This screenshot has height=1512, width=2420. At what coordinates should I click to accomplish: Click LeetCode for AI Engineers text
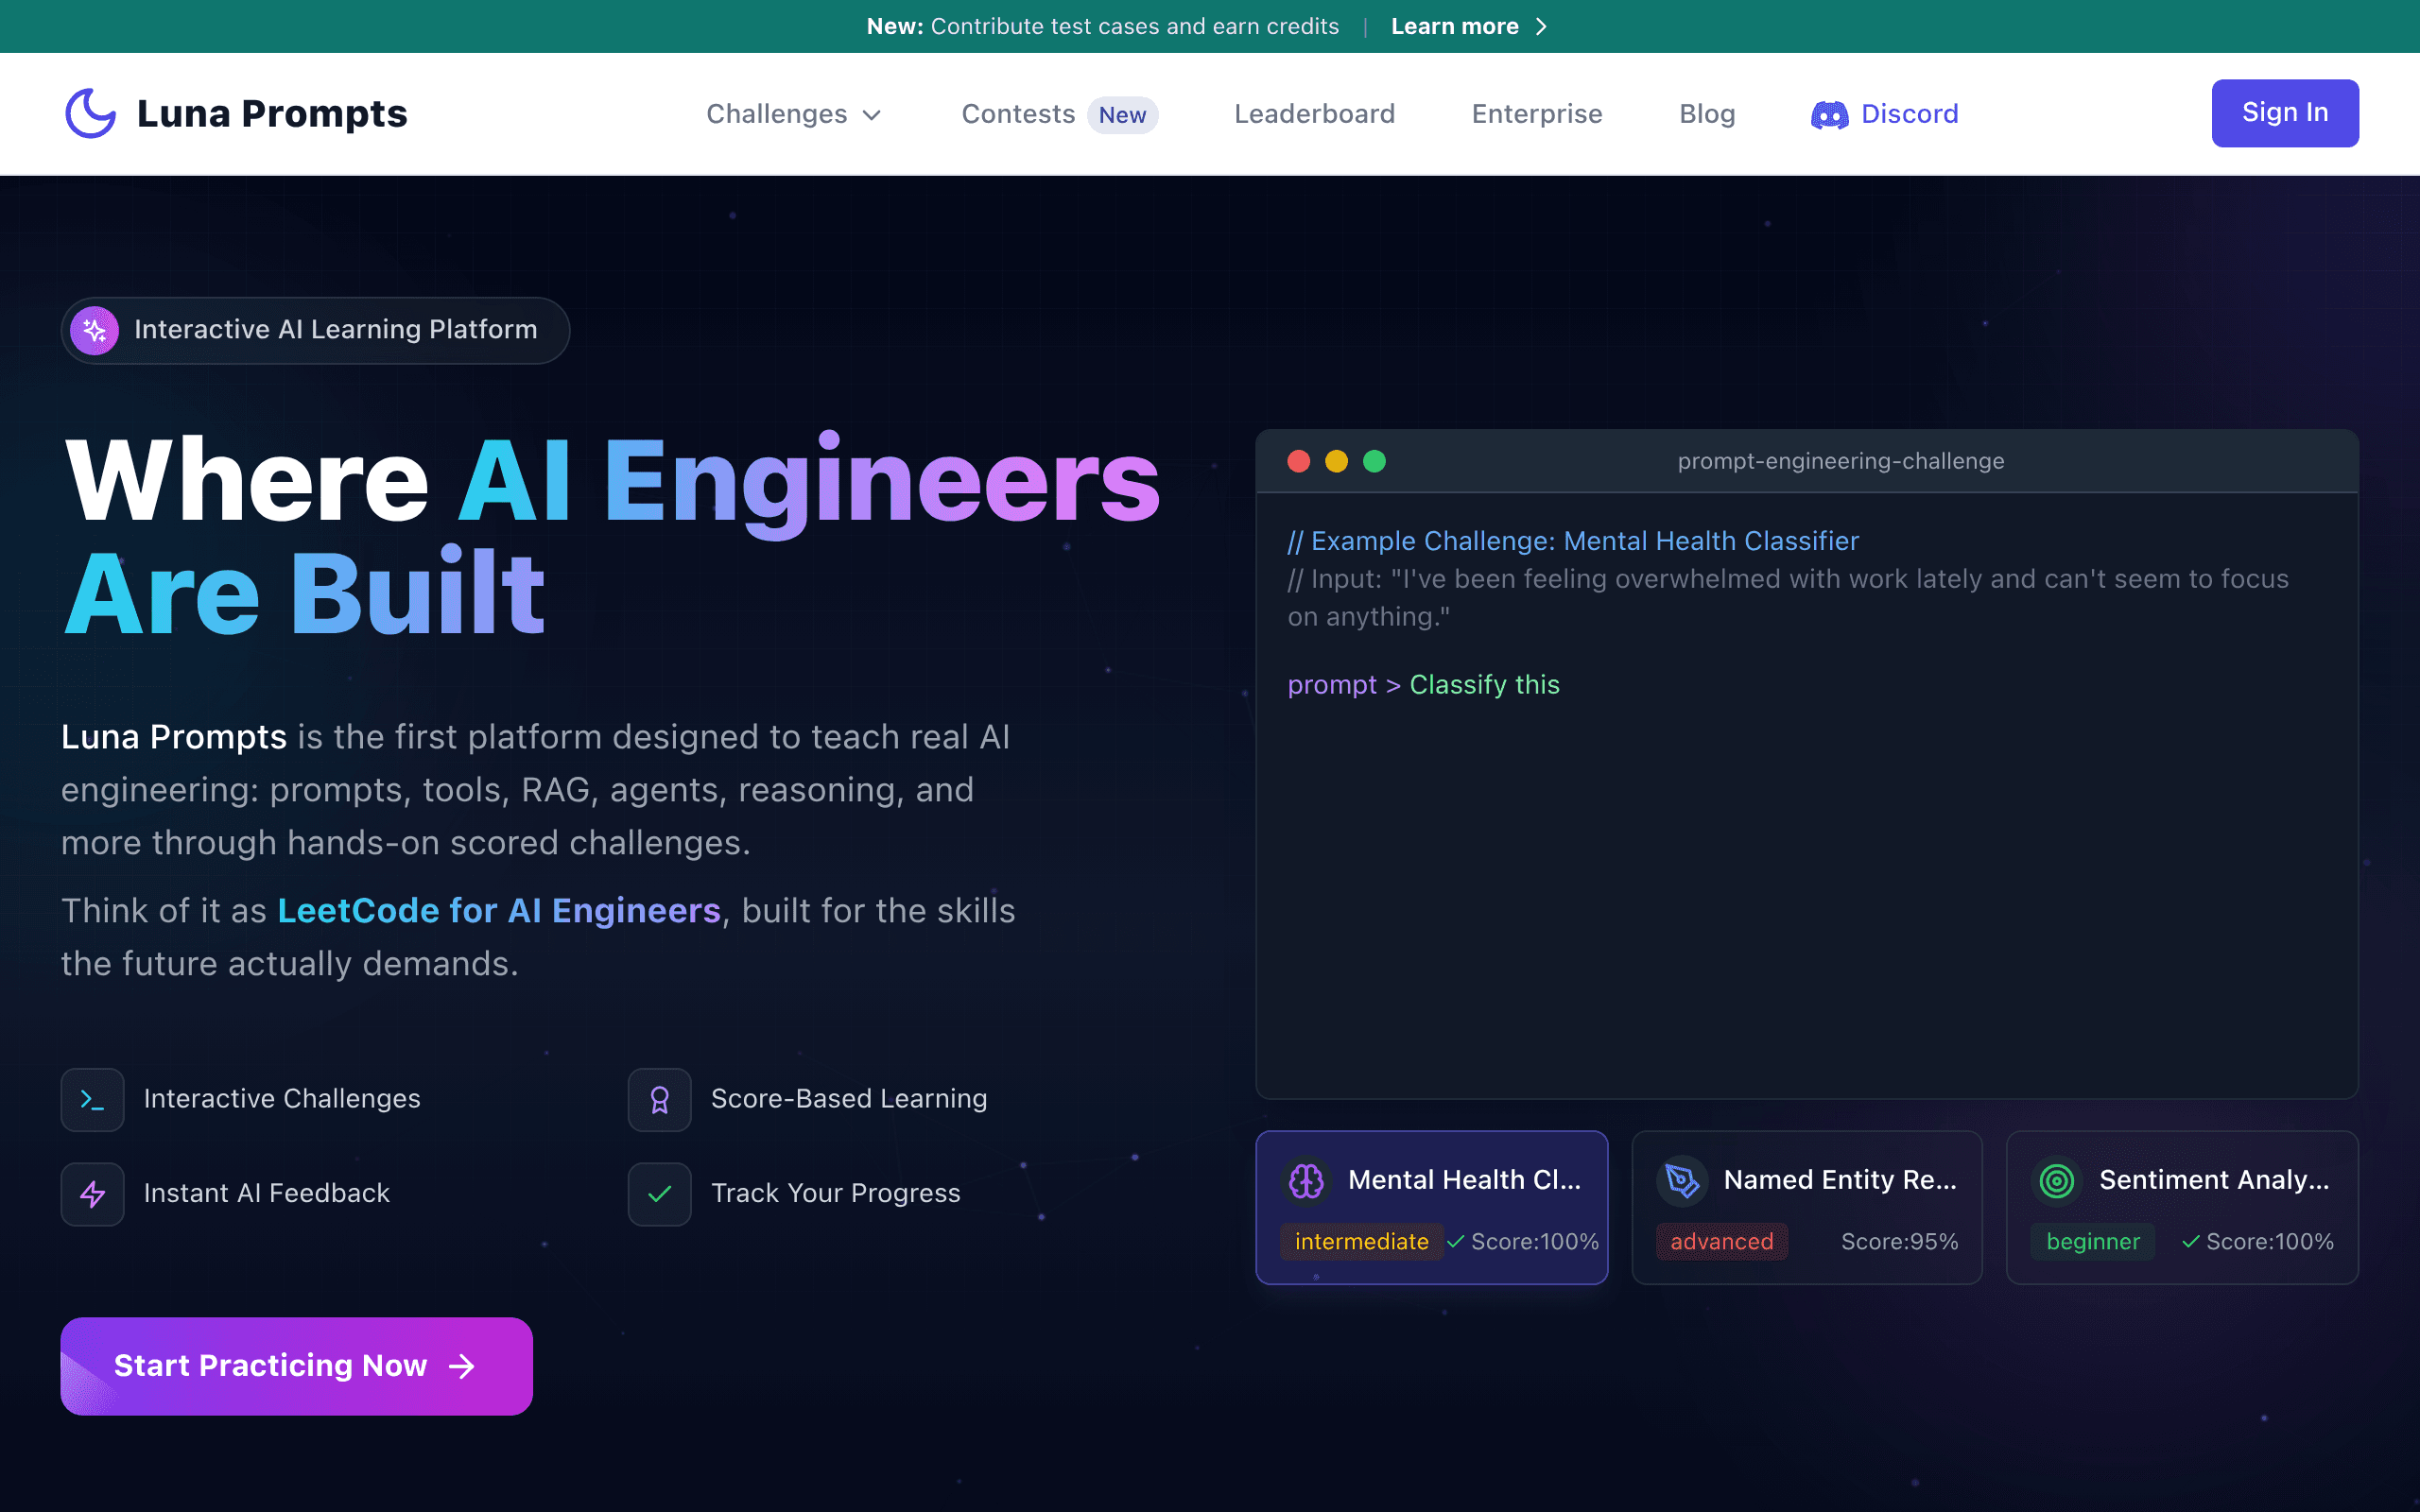pos(499,911)
